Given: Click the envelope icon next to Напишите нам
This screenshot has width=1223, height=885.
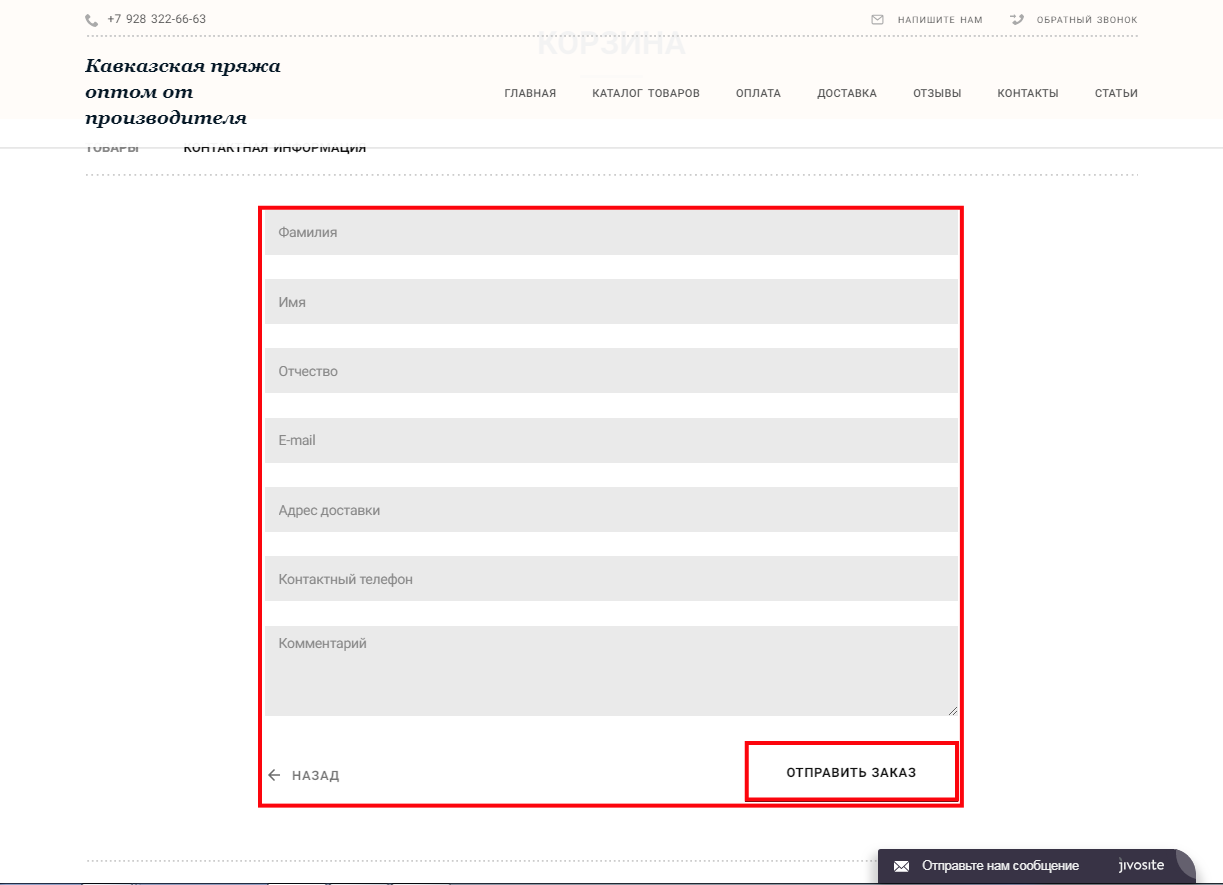Looking at the screenshot, I should [878, 19].
